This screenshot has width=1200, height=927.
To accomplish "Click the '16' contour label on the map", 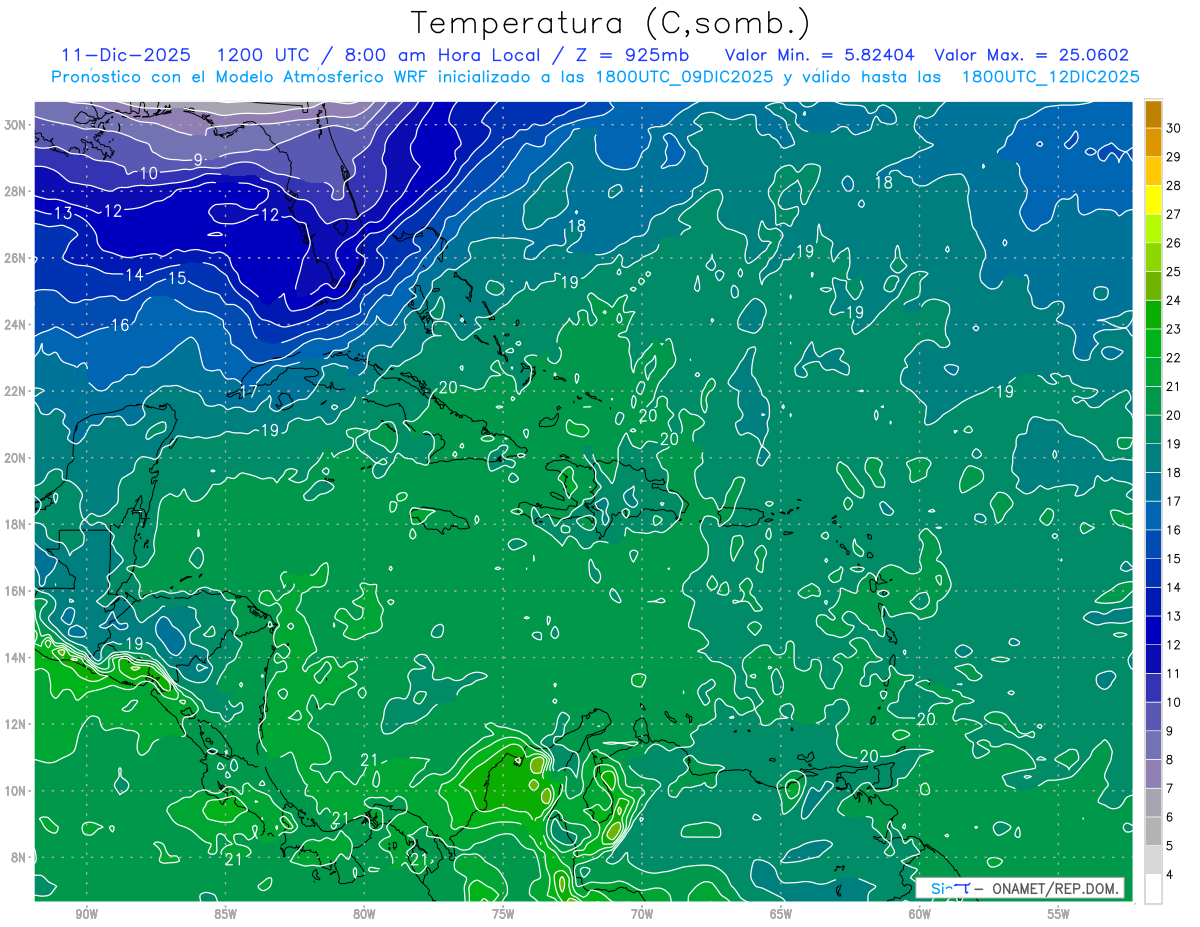I will tap(120, 325).
